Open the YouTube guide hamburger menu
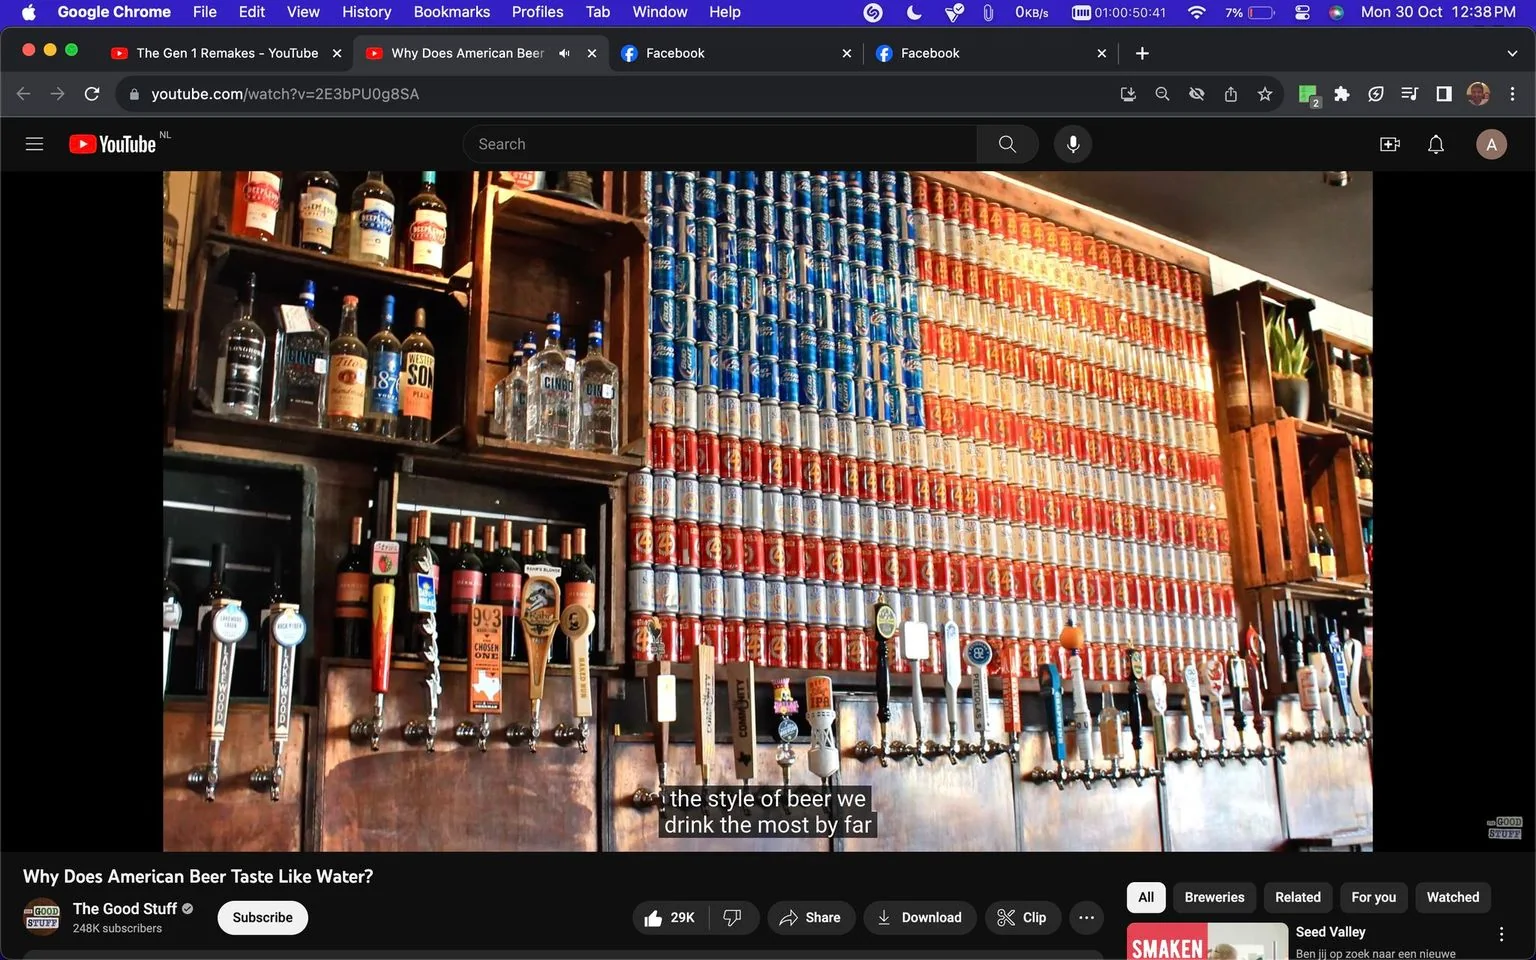 (x=34, y=144)
